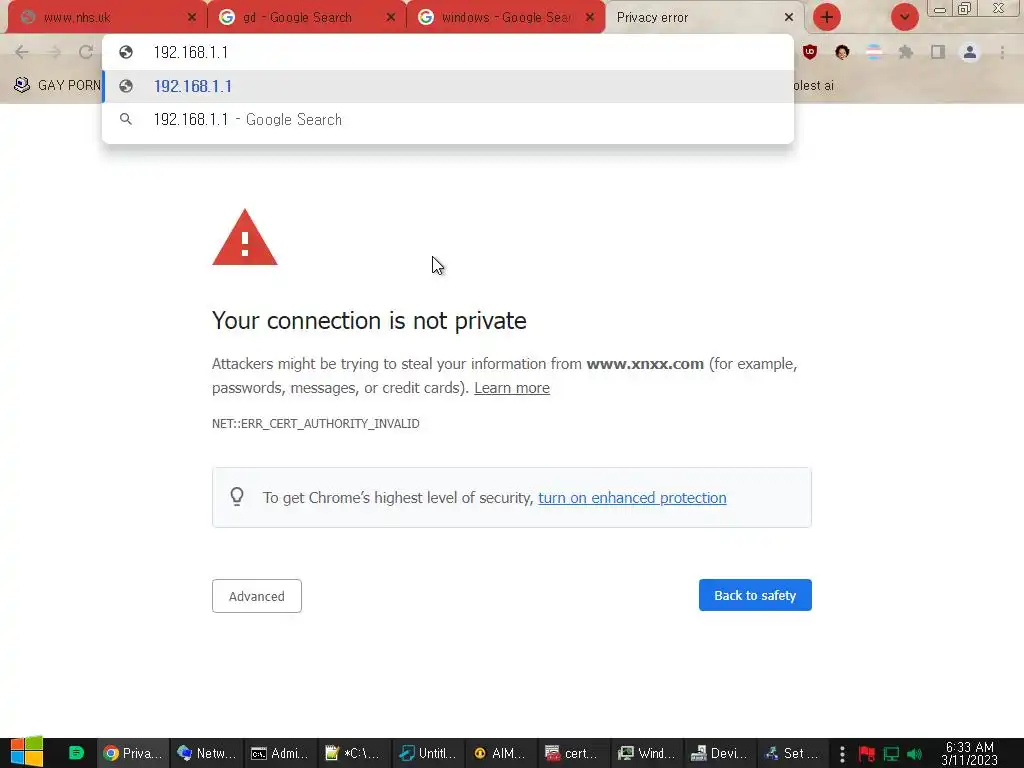Select the Privacy error tab

pyautogui.click(x=702, y=18)
